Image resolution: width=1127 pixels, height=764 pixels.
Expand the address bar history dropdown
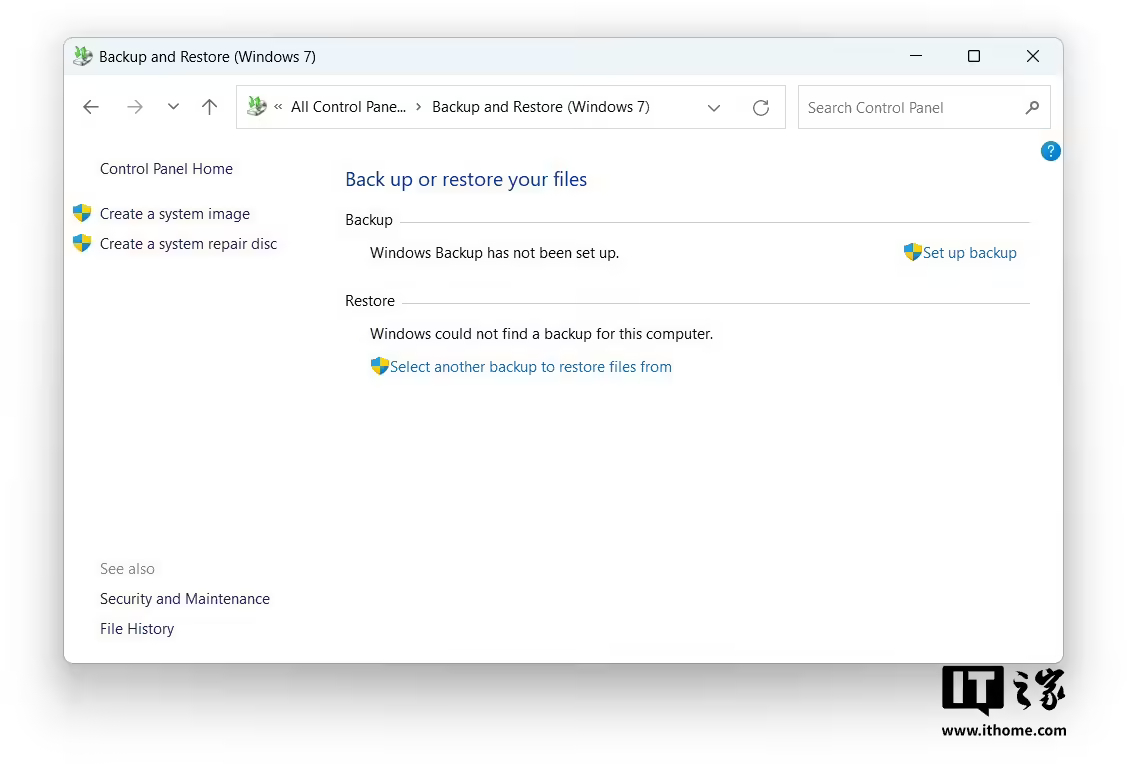tap(714, 108)
